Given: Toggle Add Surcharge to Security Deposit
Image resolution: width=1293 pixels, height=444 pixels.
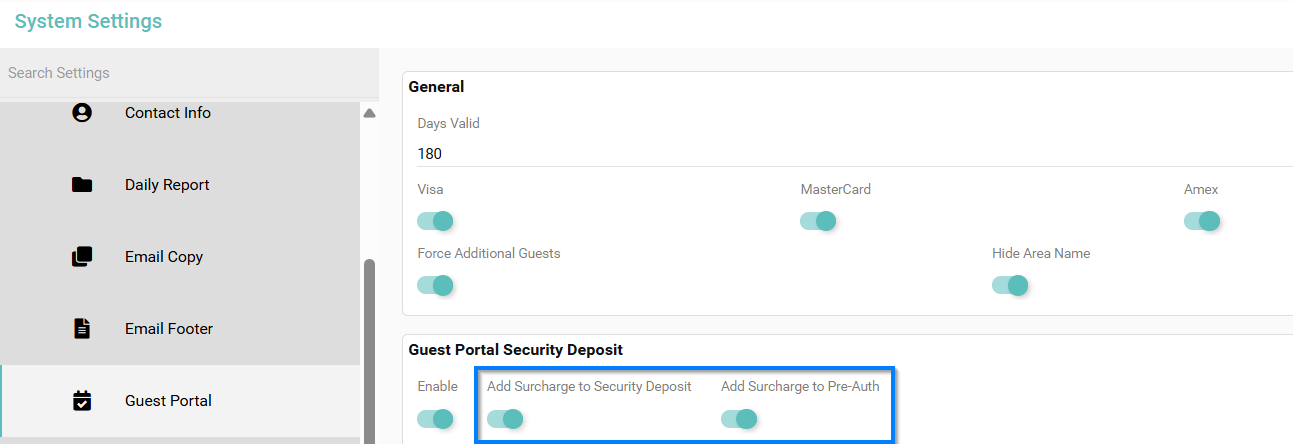Looking at the screenshot, I should click(x=506, y=418).
